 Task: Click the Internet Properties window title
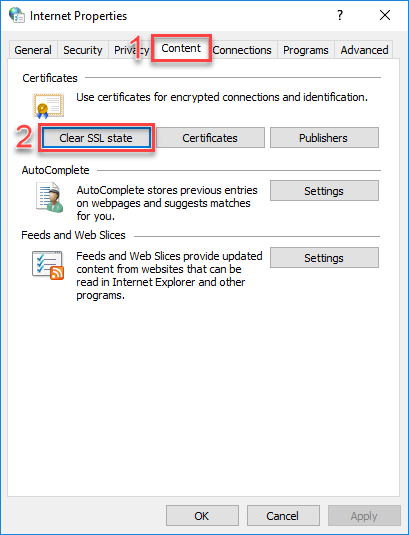78,16
